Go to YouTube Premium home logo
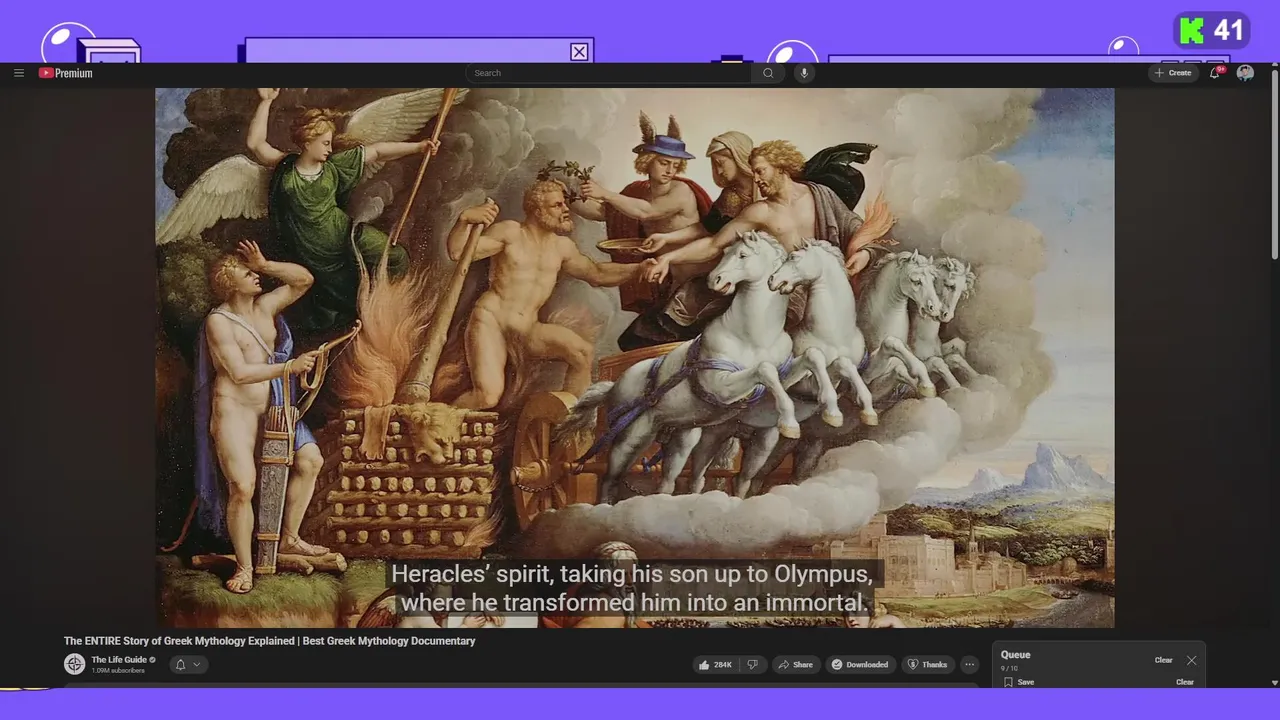The width and height of the screenshot is (1280, 720). click(x=66, y=73)
